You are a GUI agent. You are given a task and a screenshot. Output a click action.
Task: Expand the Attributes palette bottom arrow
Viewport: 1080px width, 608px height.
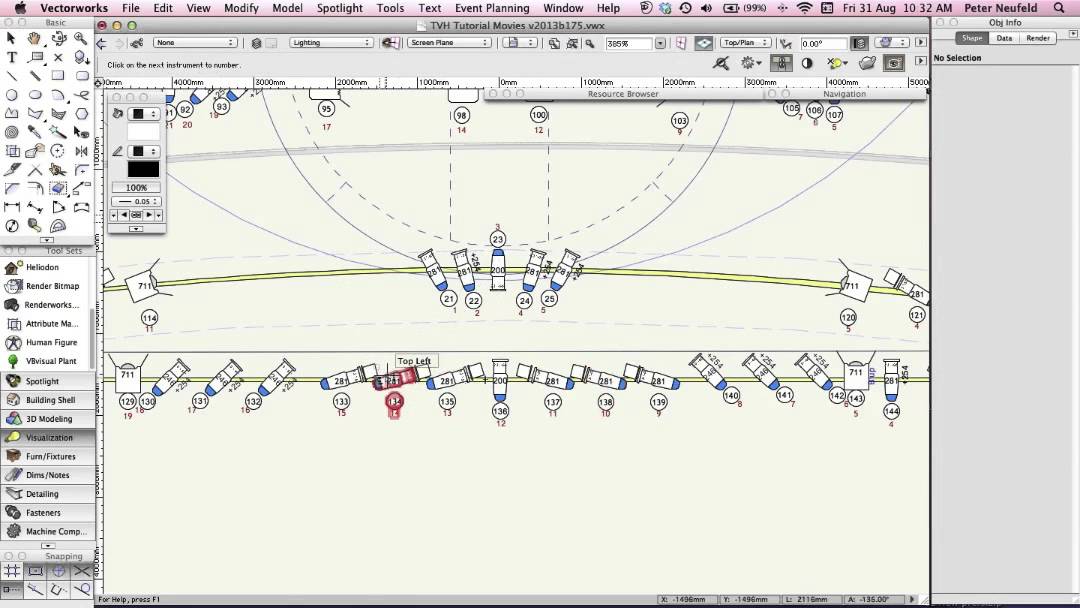click(136, 229)
